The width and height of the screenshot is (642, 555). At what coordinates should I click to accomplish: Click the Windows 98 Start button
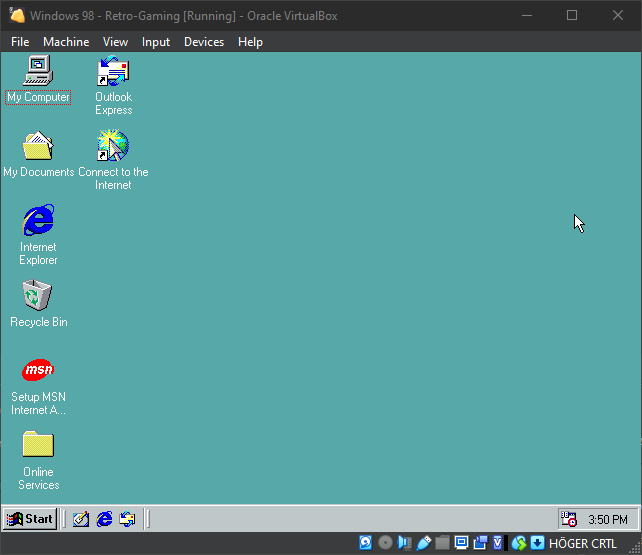click(x=30, y=519)
